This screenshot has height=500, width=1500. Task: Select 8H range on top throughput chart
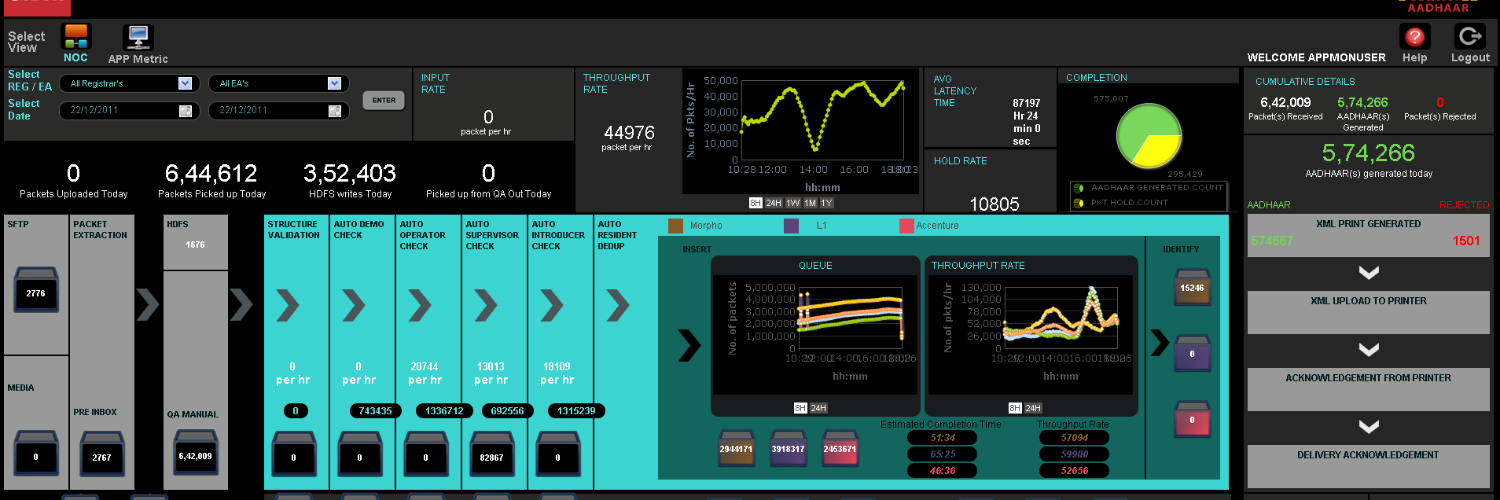(756, 203)
